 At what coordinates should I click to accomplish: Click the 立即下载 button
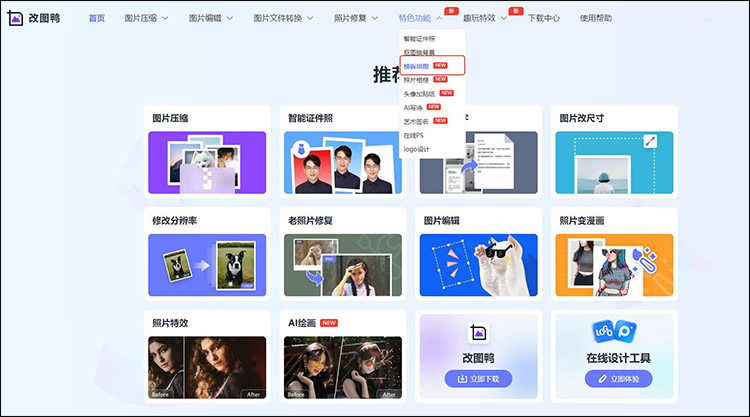point(477,379)
